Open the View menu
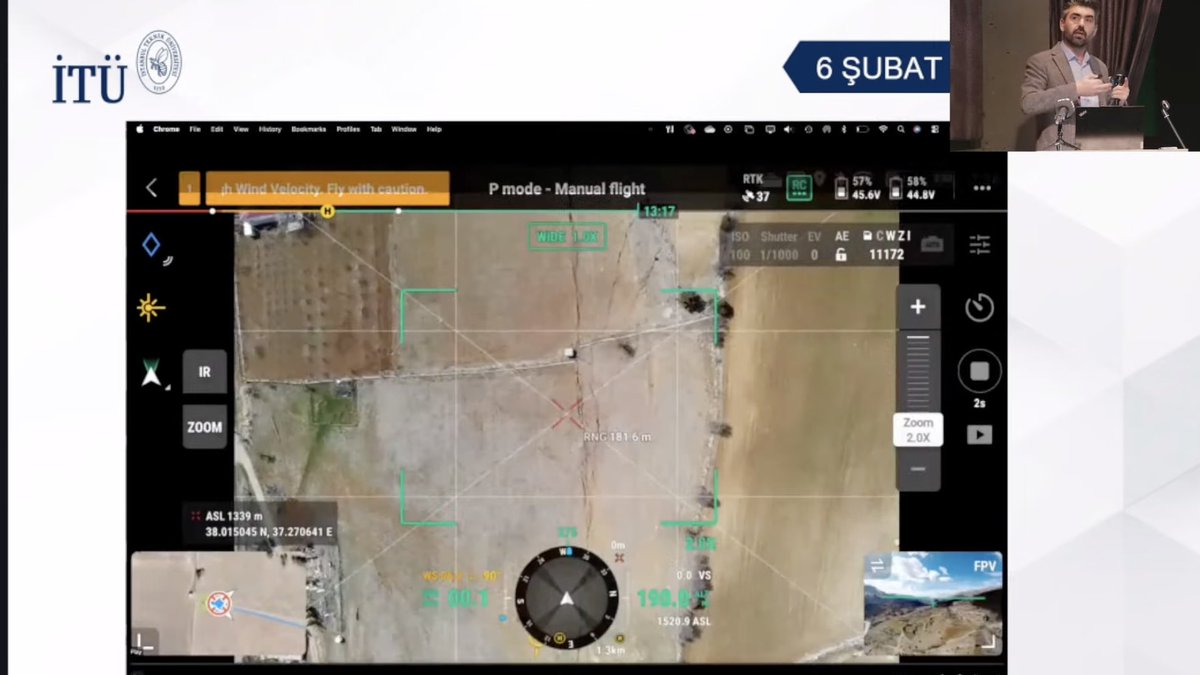1200x675 pixels. tap(241, 129)
